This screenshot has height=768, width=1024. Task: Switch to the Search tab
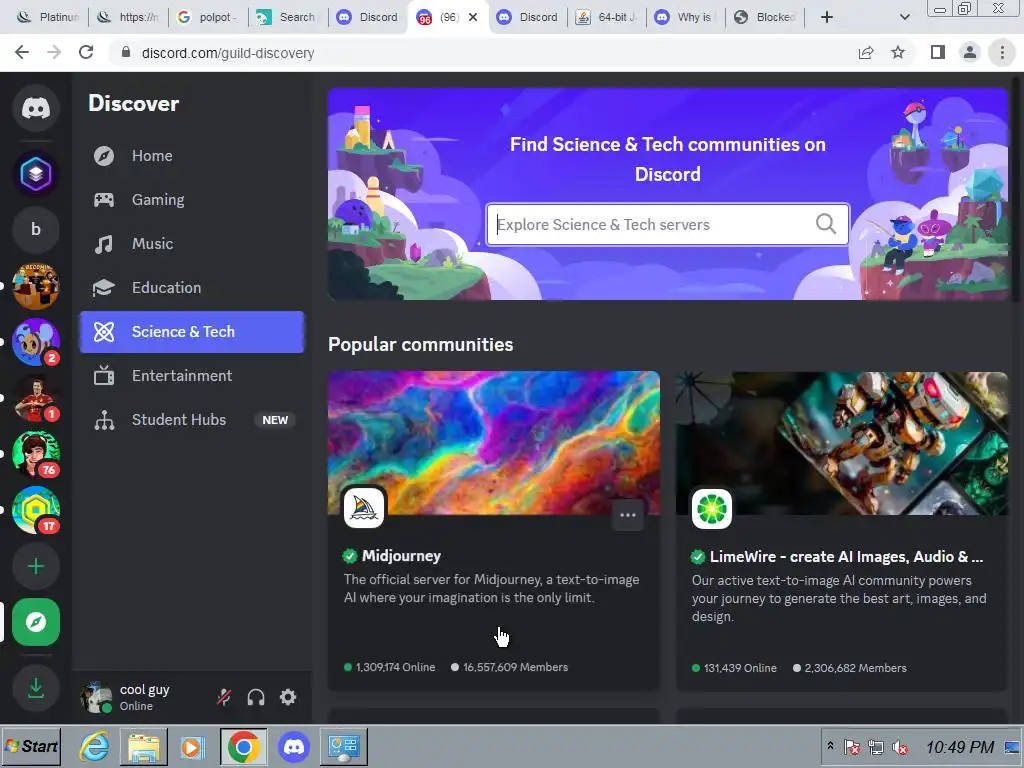(x=288, y=17)
